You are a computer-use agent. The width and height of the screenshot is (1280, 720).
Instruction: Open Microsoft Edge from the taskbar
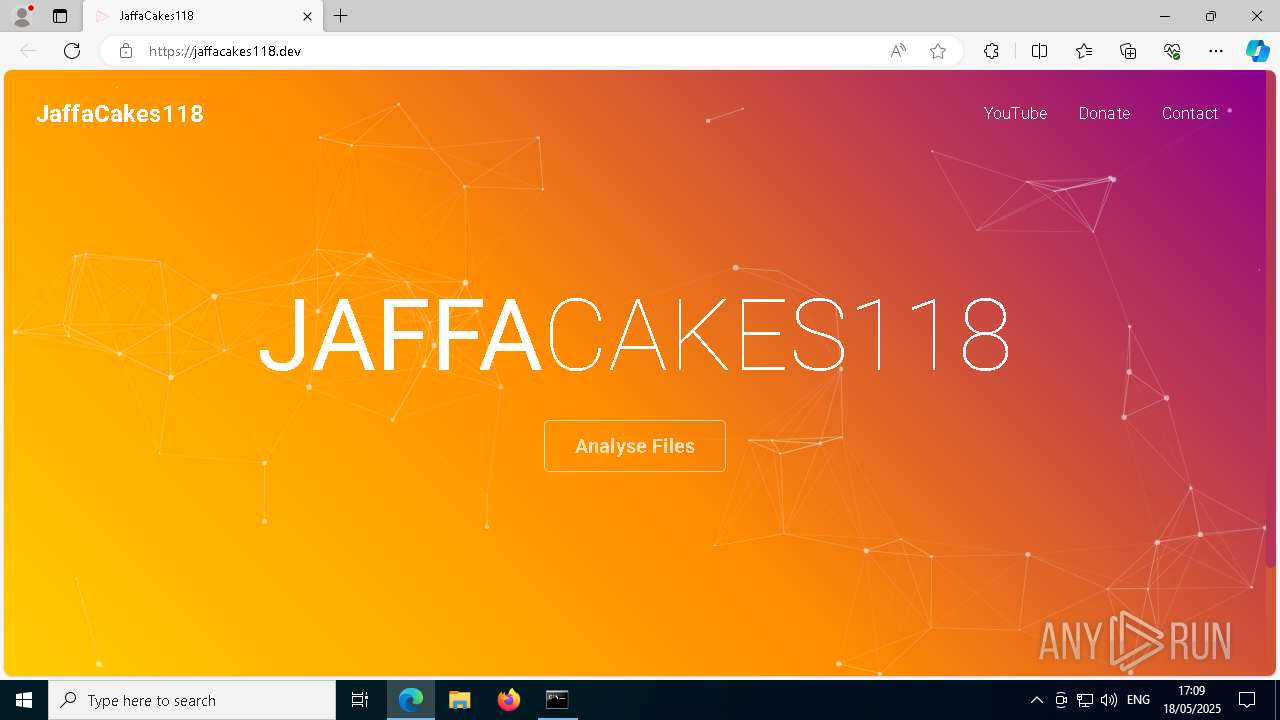[411, 700]
